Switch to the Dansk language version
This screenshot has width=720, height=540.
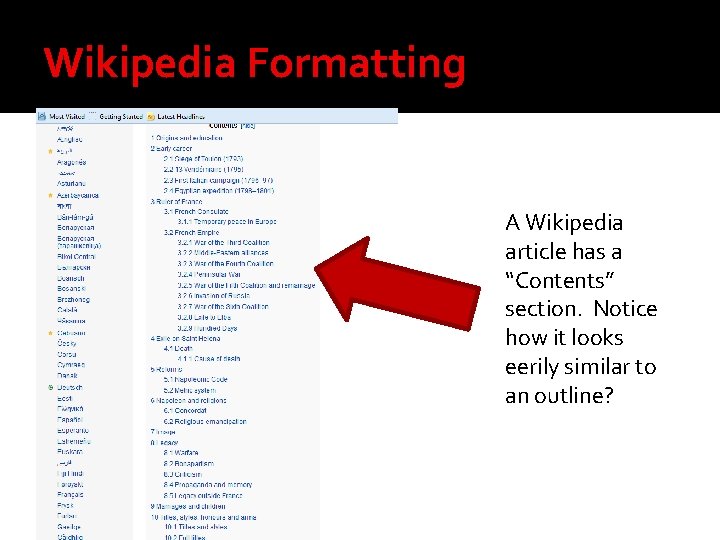click(x=67, y=375)
